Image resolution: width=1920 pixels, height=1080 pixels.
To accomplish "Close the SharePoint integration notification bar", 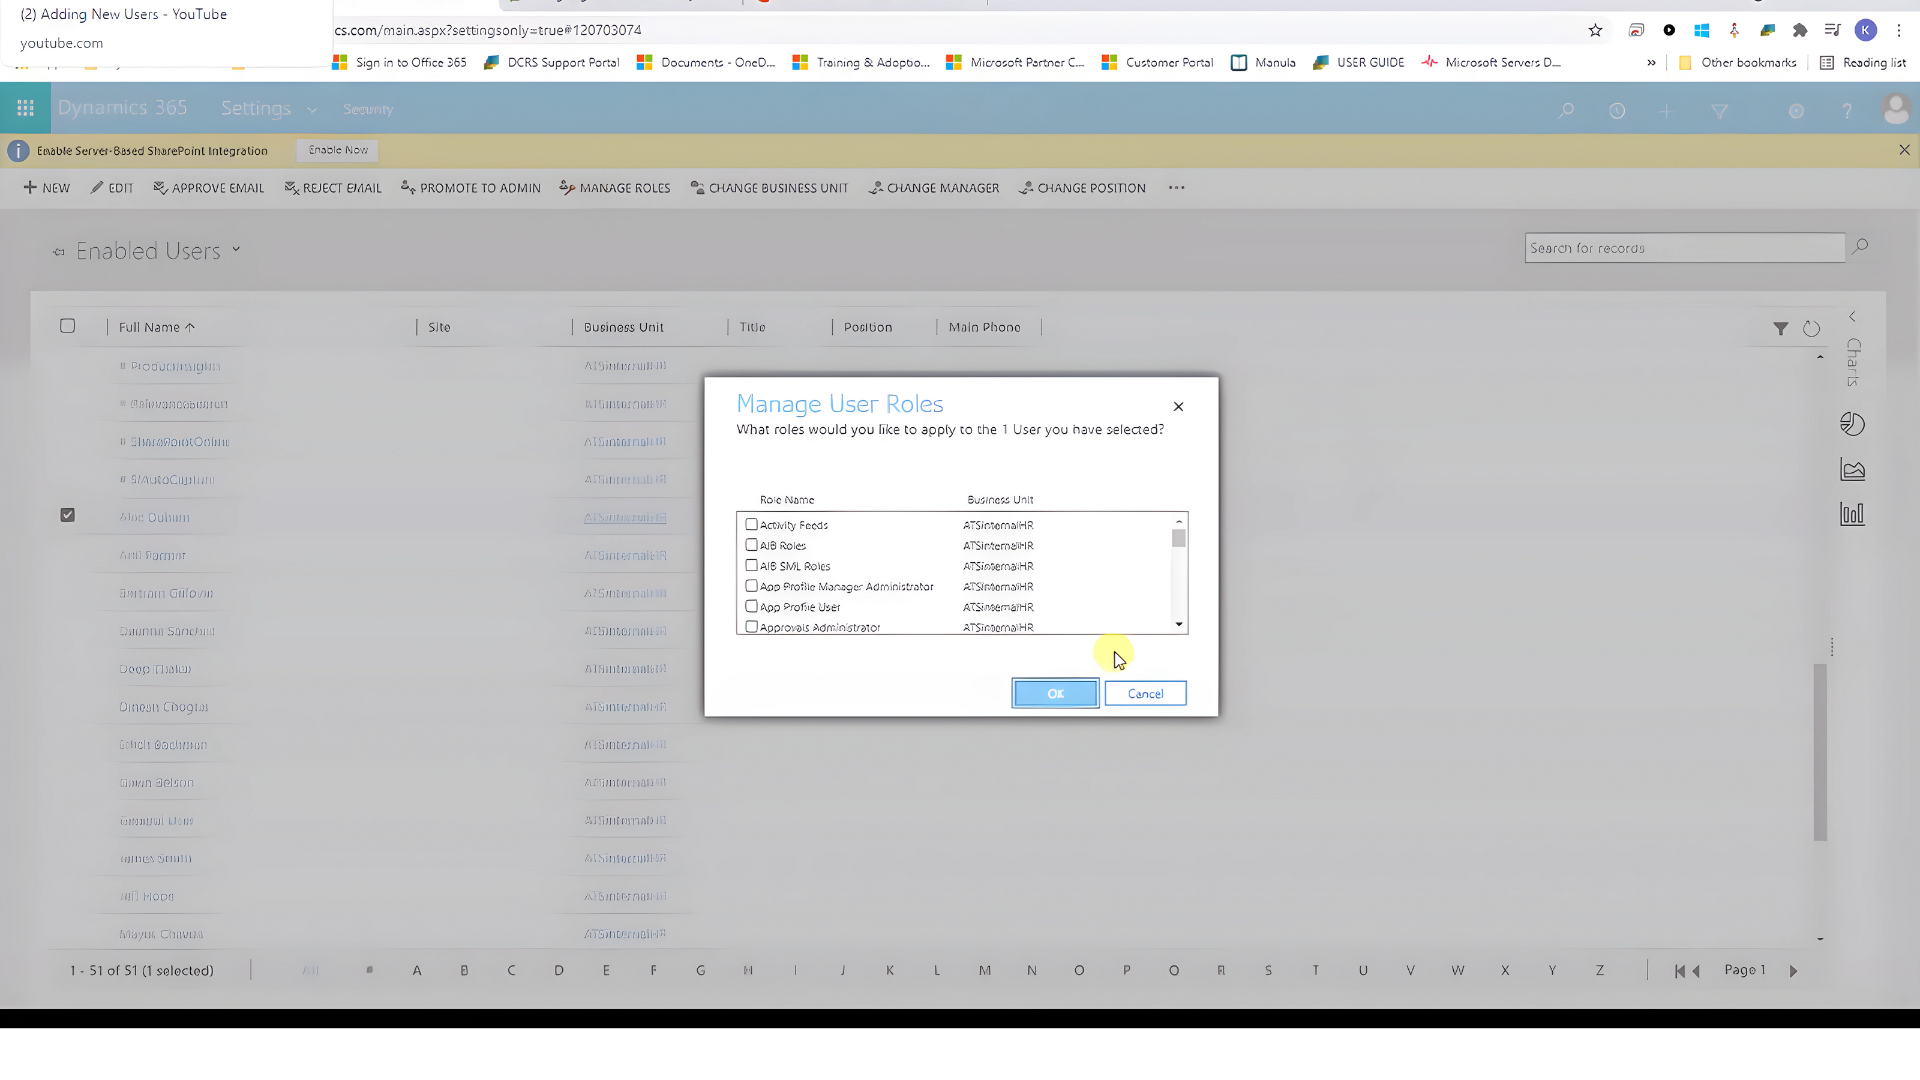I will coord(1904,150).
